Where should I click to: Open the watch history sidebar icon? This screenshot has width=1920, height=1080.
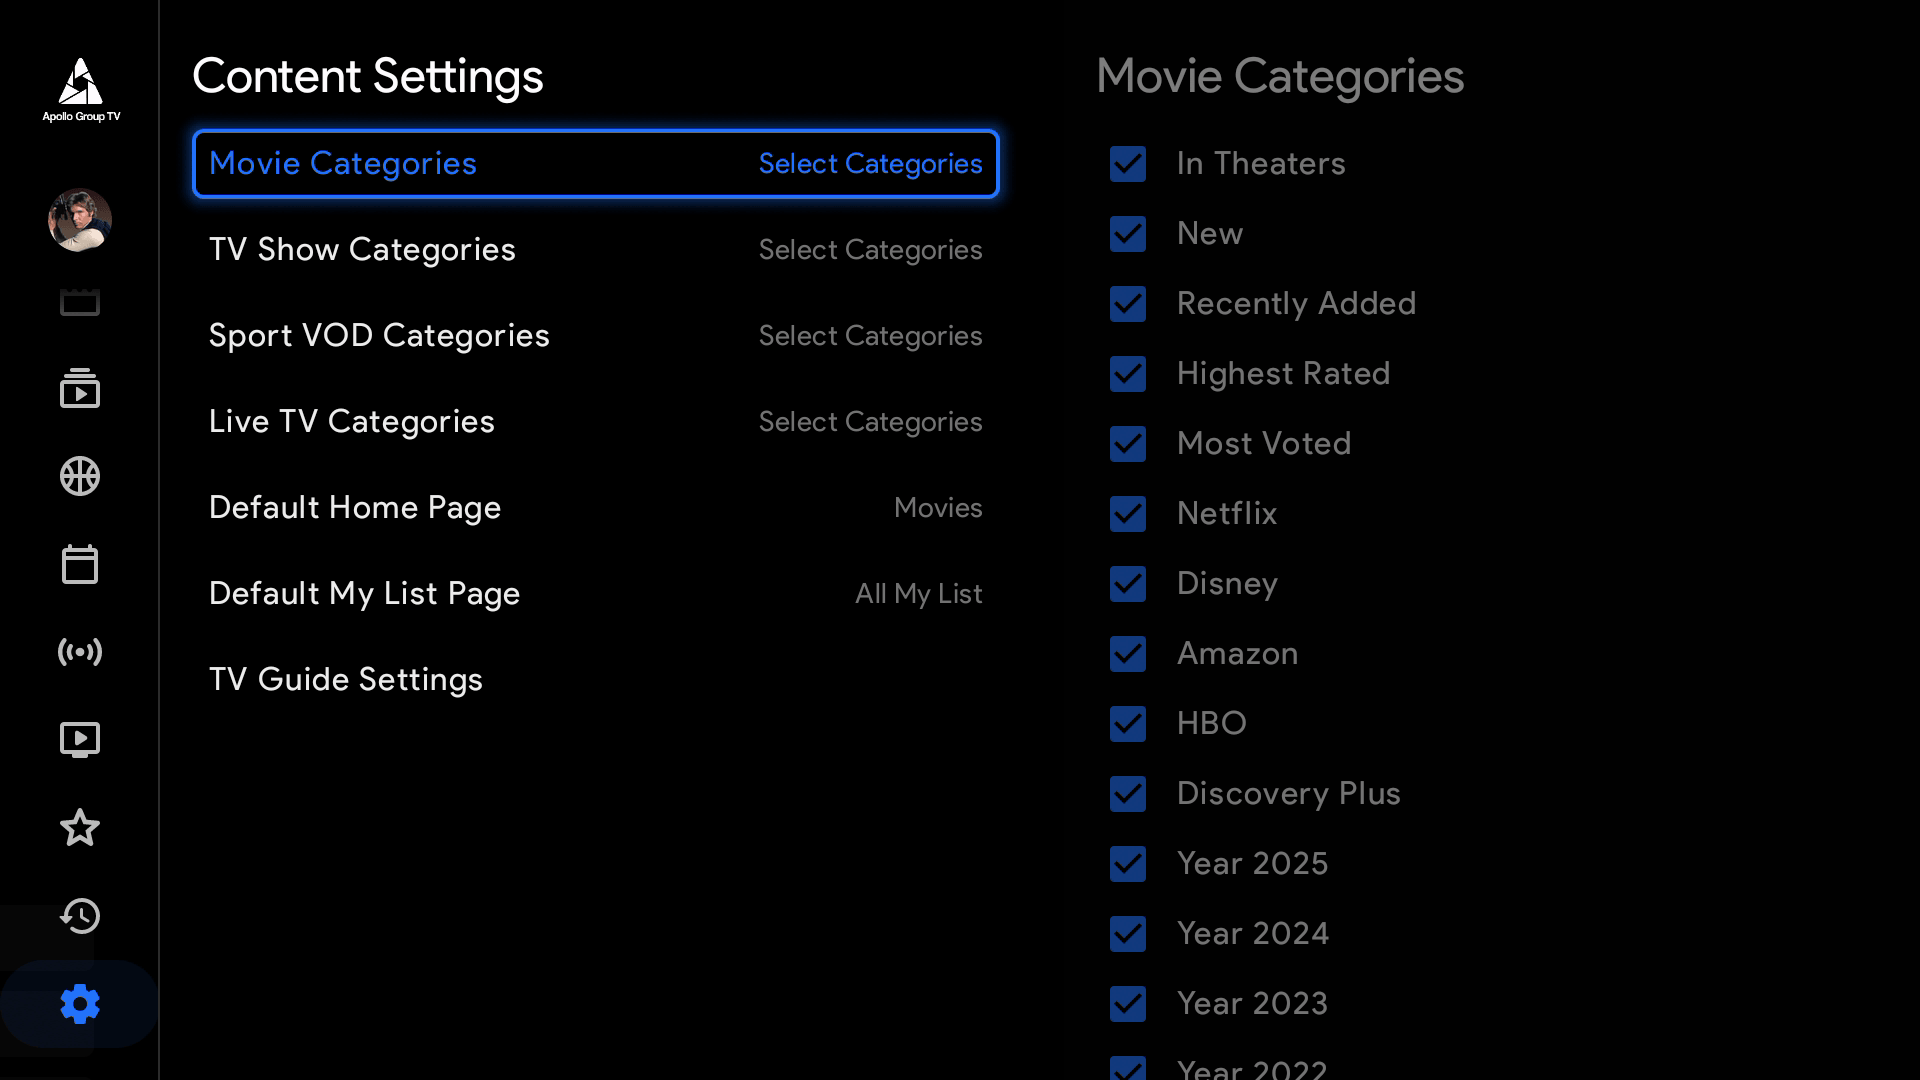coord(80,916)
